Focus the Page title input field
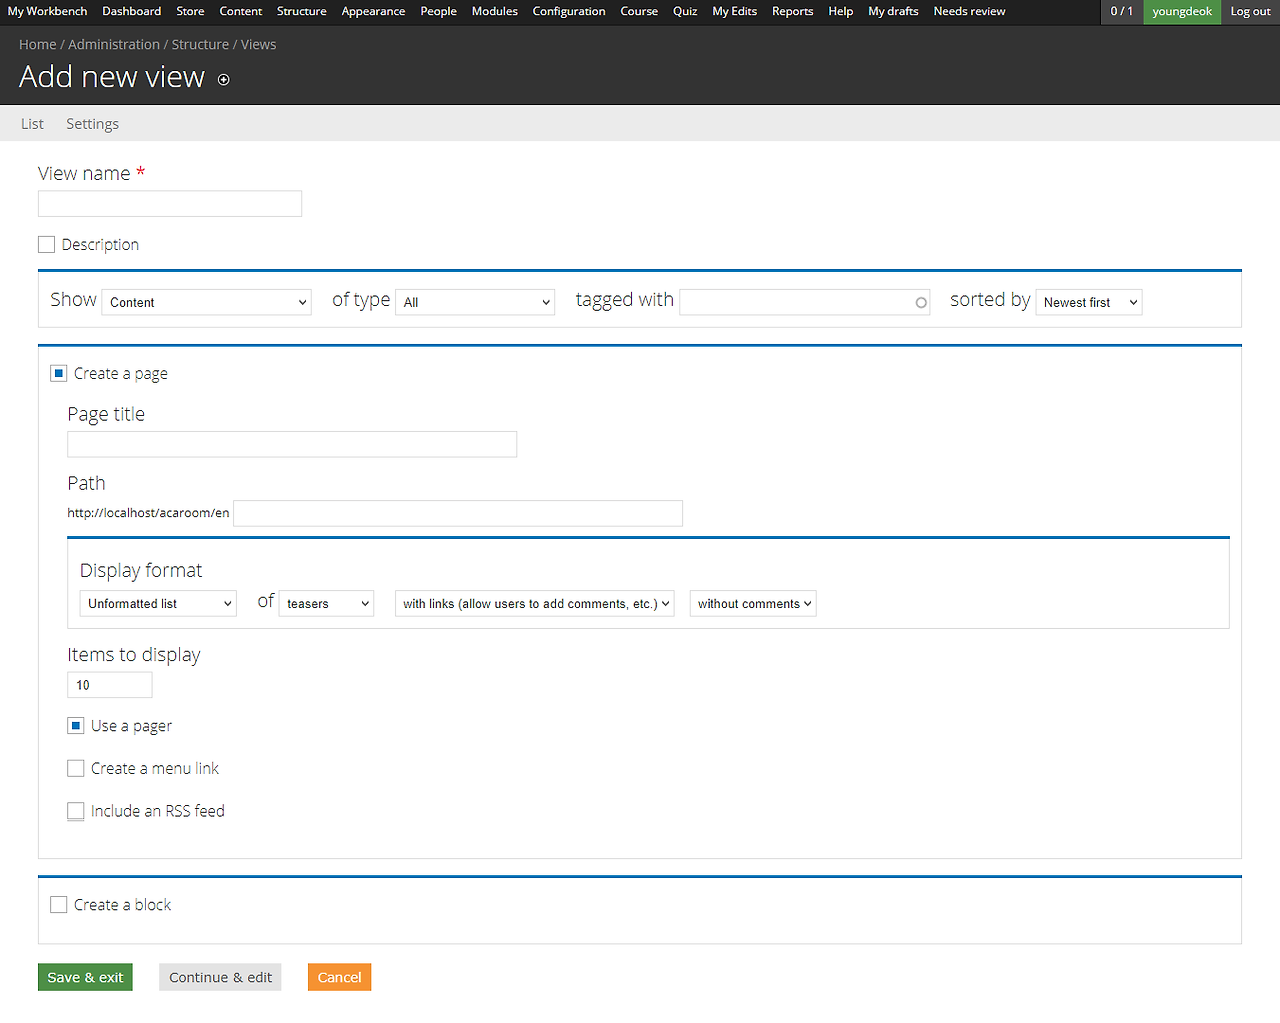The image size is (1280, 1023). point(292,444)
